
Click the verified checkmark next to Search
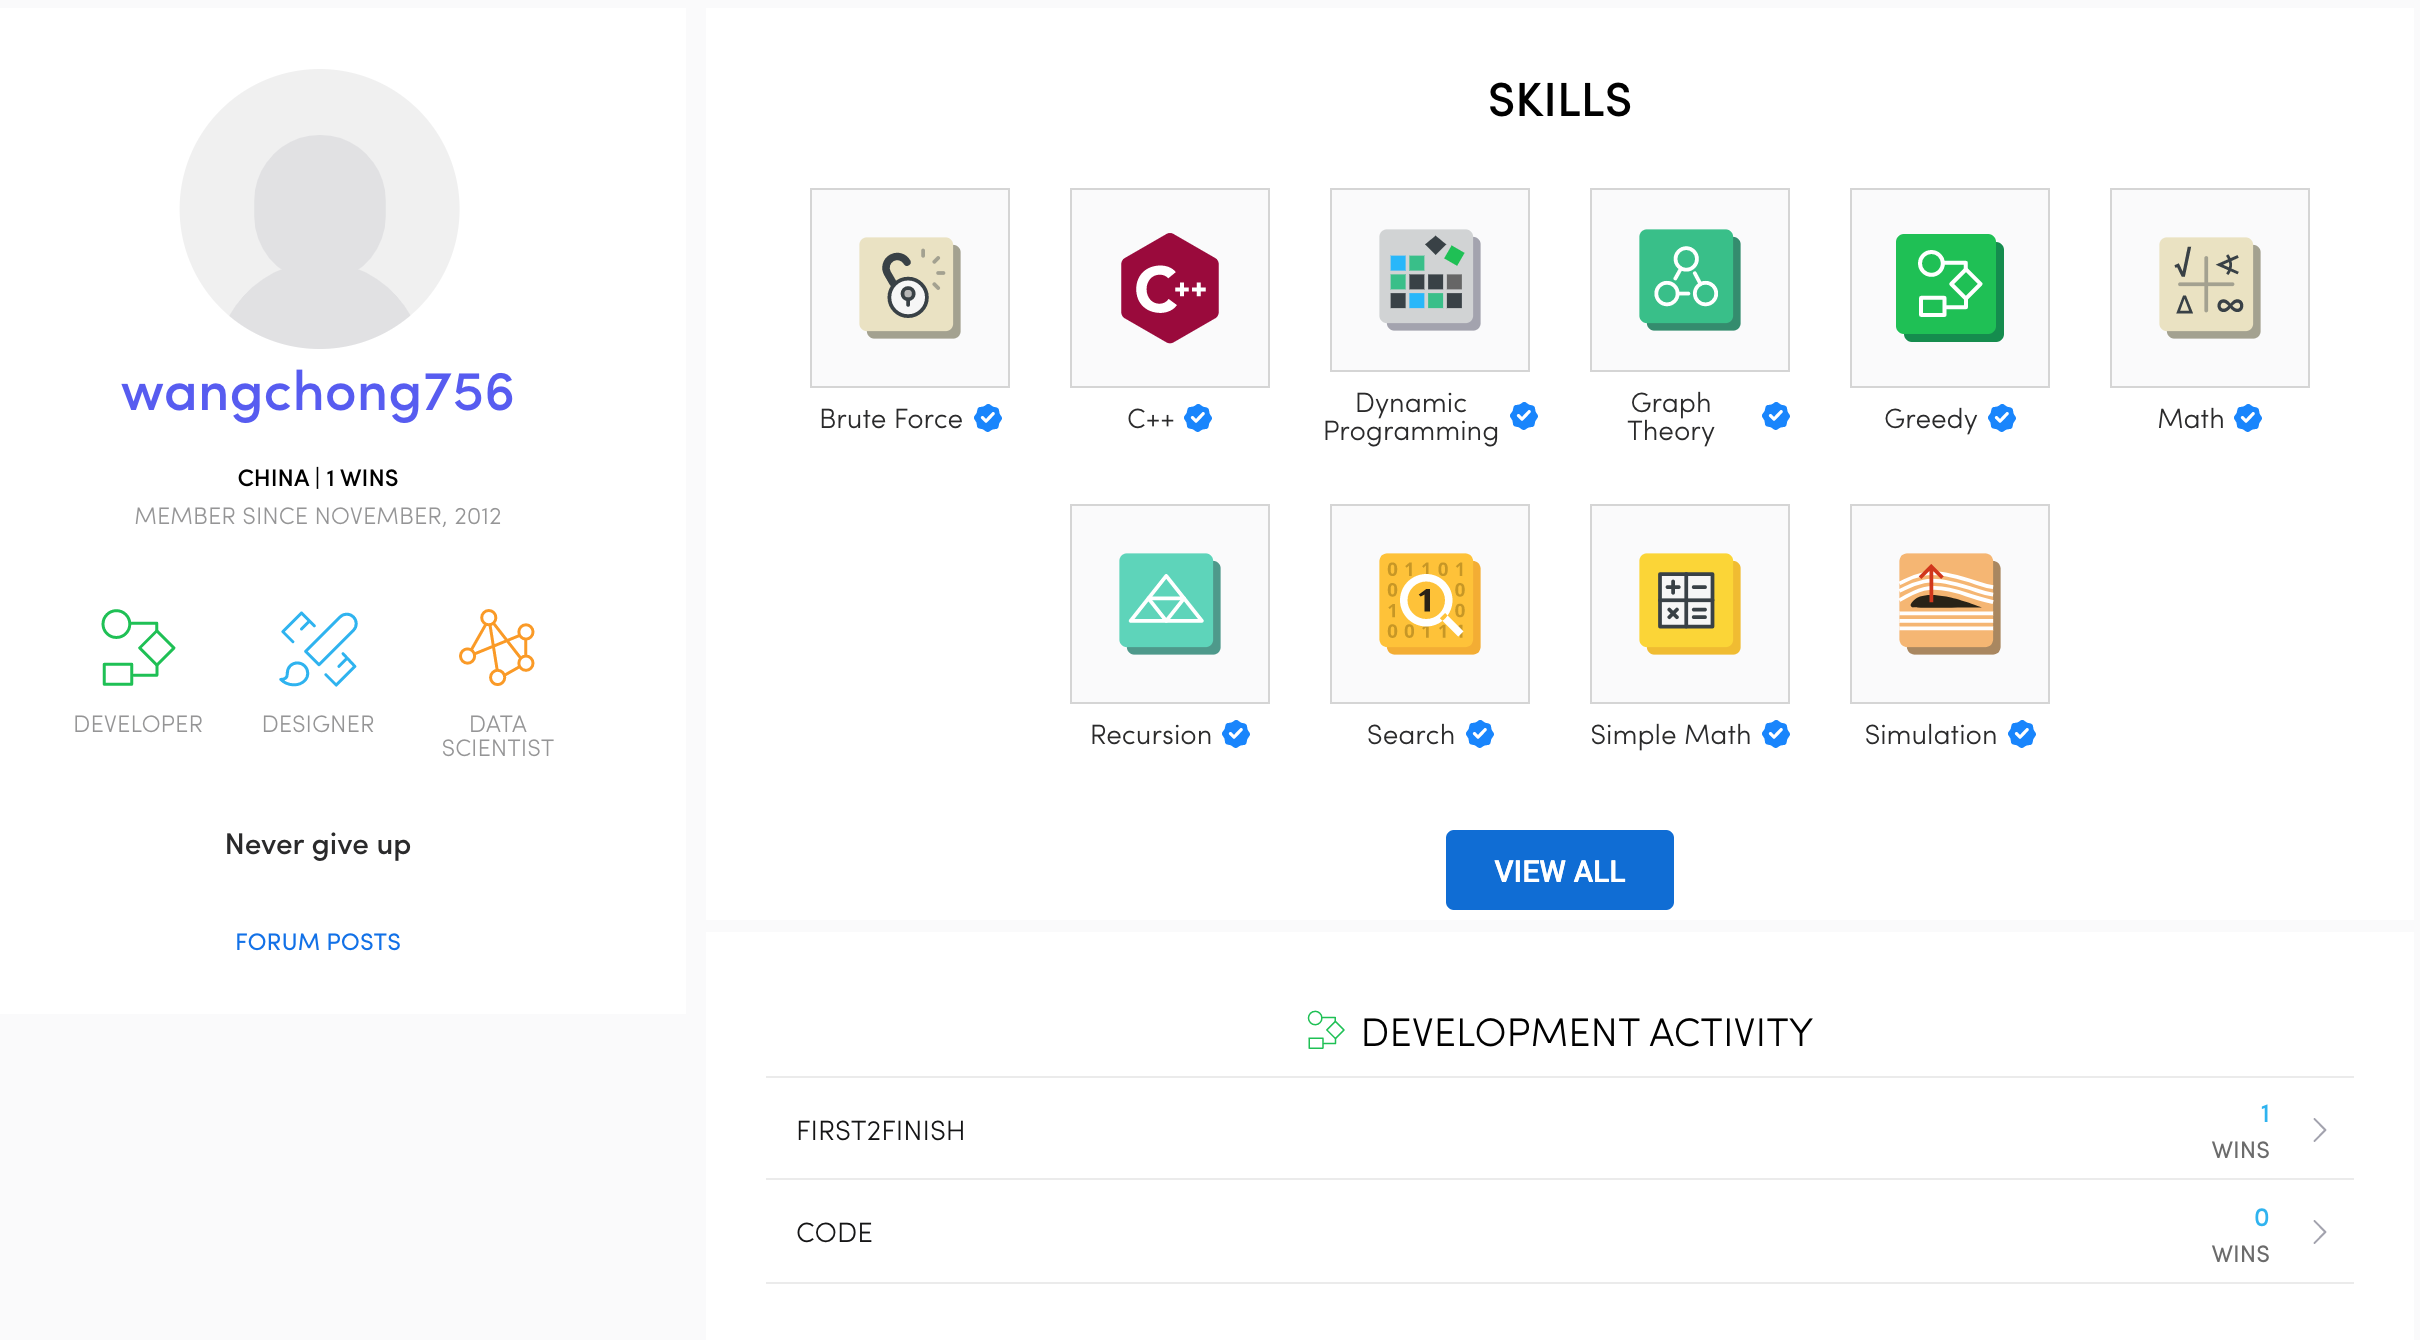pyautogui.click(x=1480, y=734)
